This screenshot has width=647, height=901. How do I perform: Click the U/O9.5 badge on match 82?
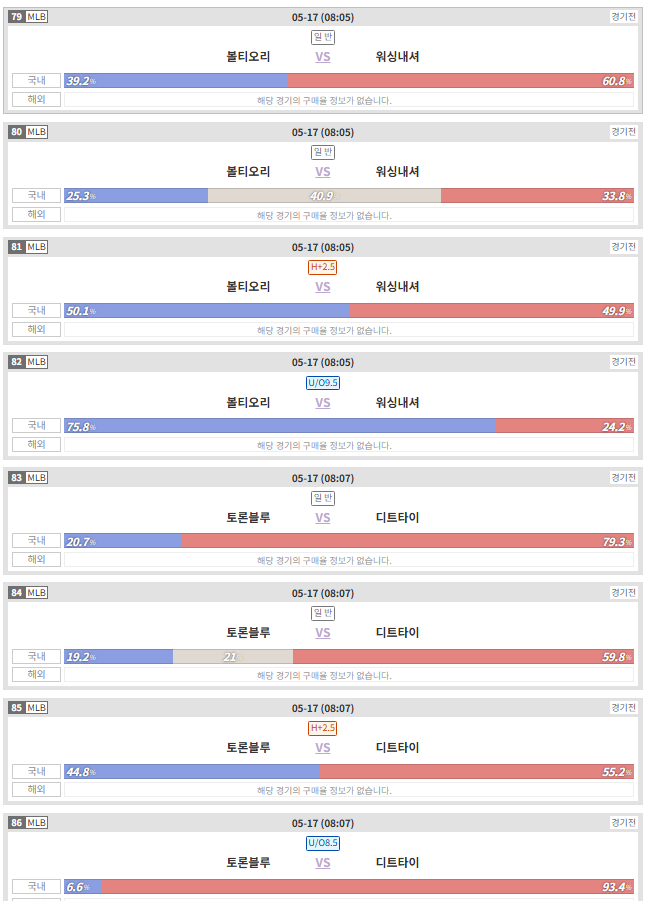click(x=323, y=383)
